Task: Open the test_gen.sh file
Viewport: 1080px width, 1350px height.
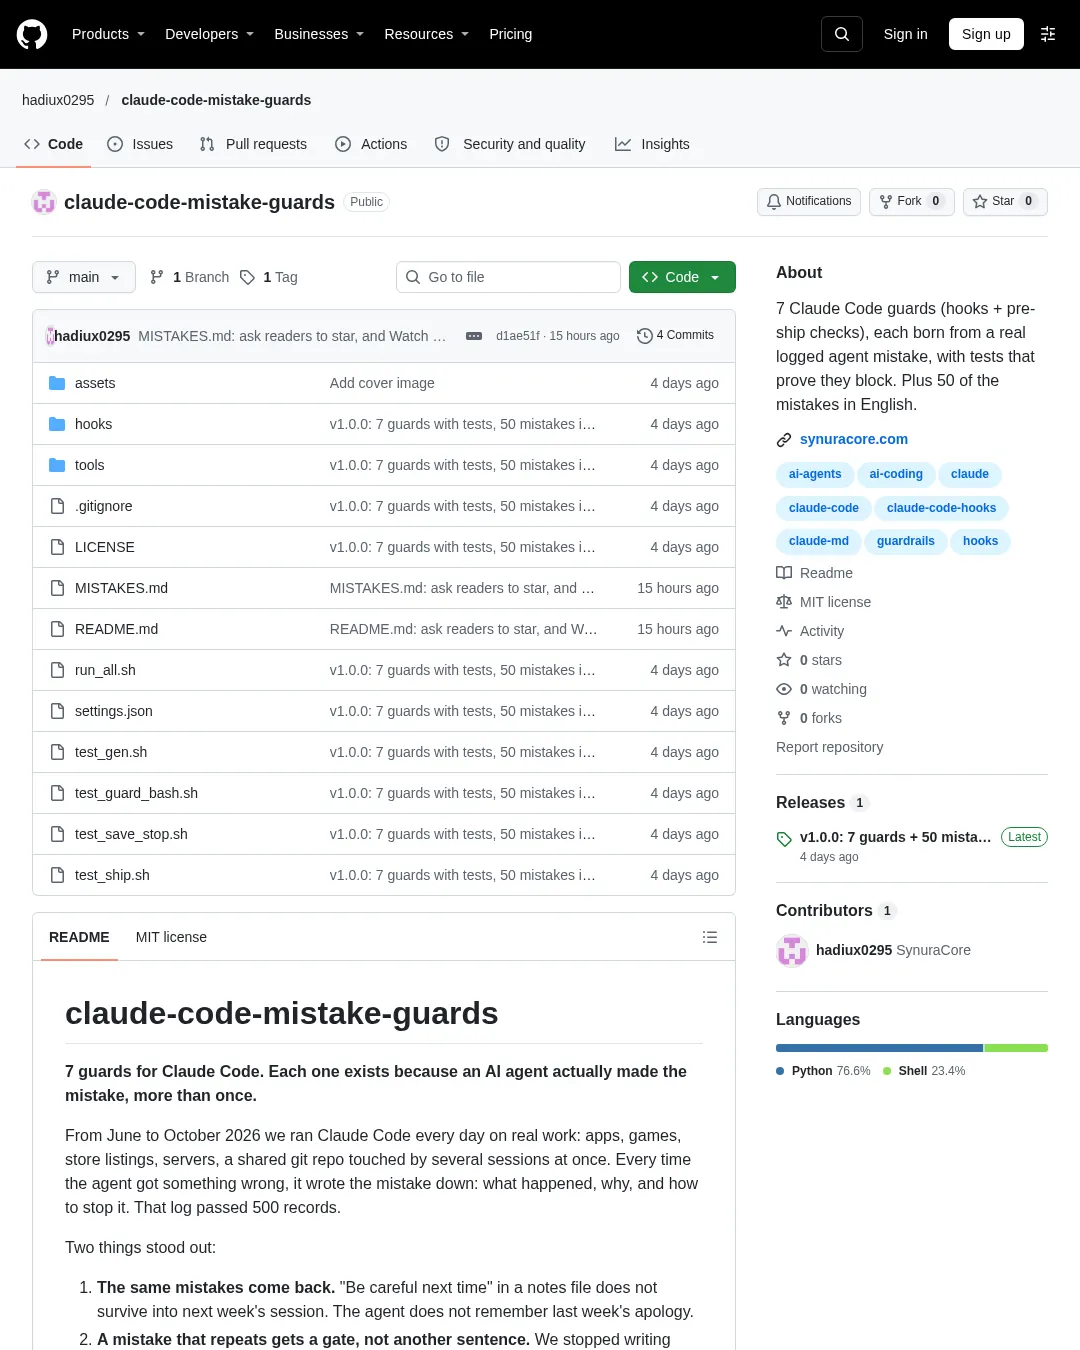Action: pyautogui.click(x=111, y=752)
